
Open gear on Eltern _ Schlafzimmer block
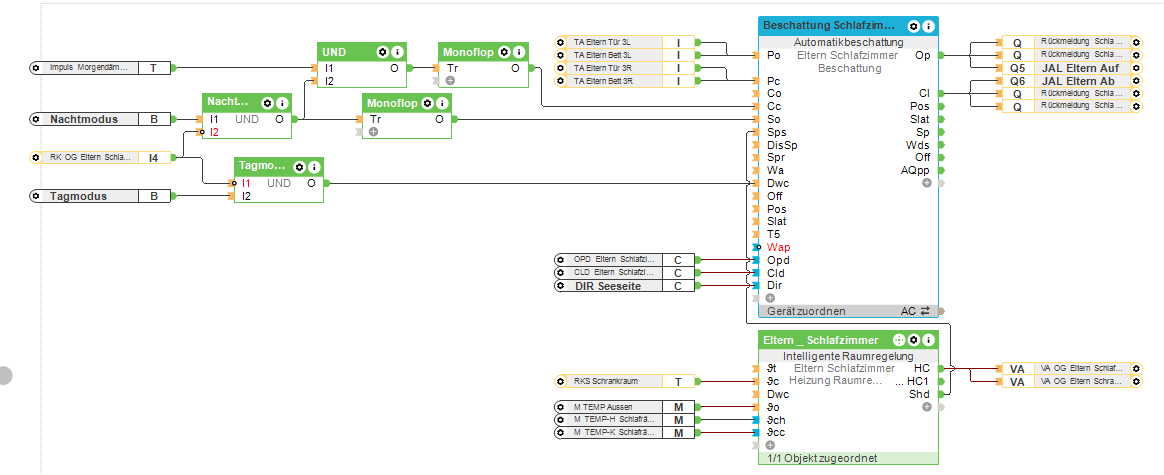(913, 340)
